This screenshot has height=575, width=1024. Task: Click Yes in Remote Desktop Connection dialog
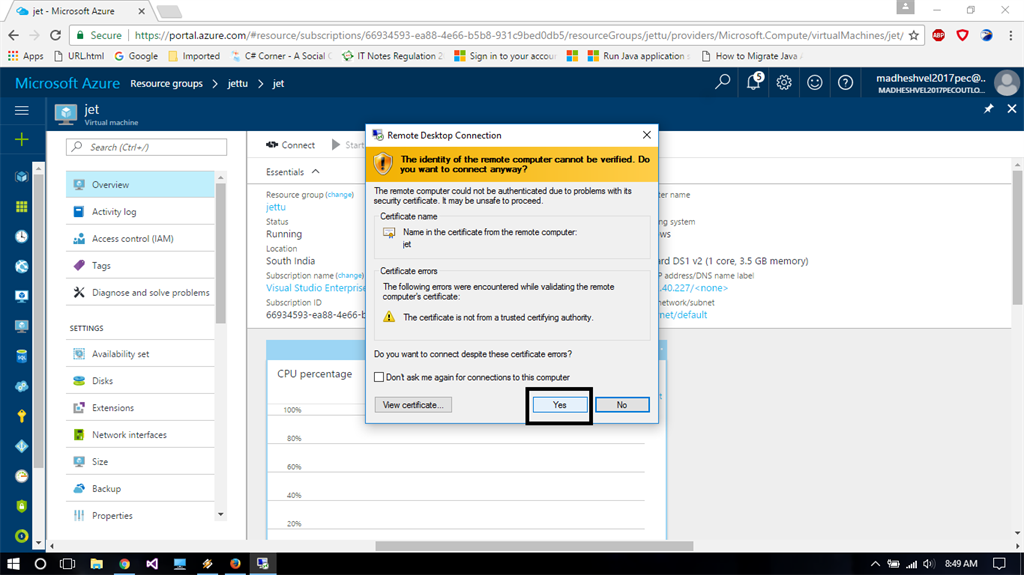pos(560,405)
